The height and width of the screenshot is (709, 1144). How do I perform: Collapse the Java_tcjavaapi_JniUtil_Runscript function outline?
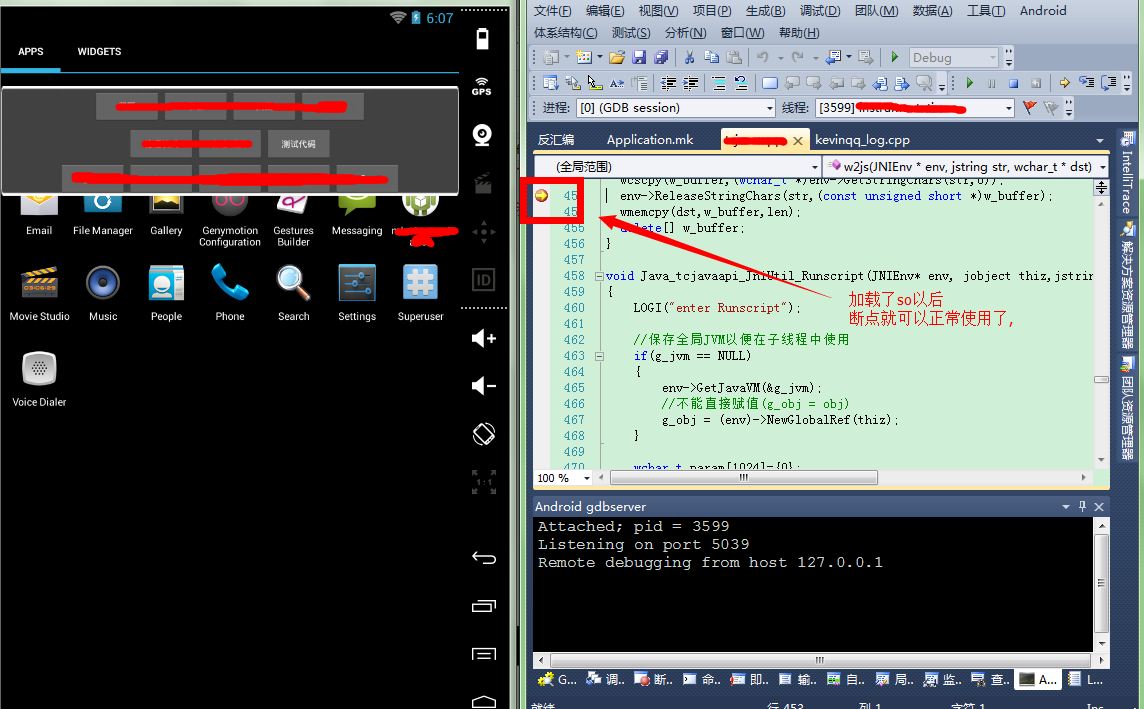click(x=599, y=276)
